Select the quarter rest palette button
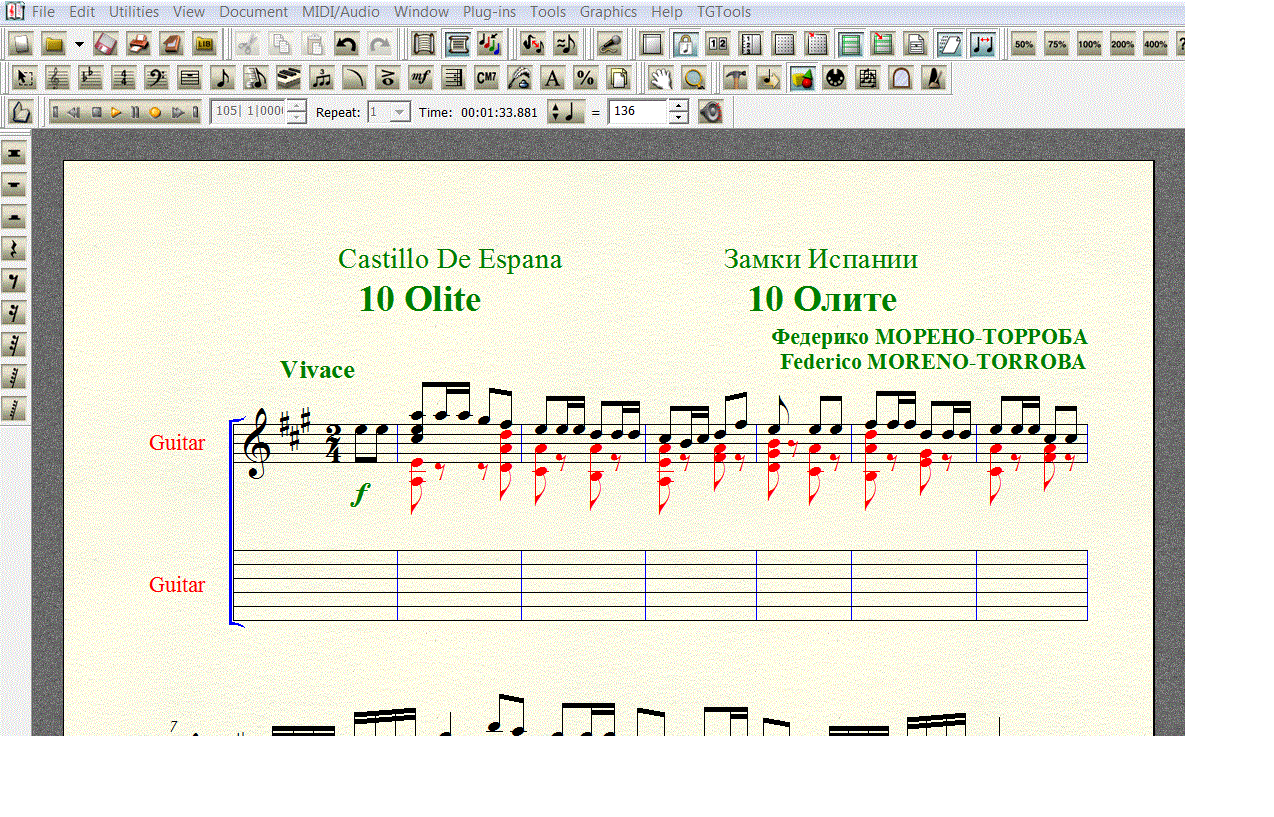 (x=15, y=249)
